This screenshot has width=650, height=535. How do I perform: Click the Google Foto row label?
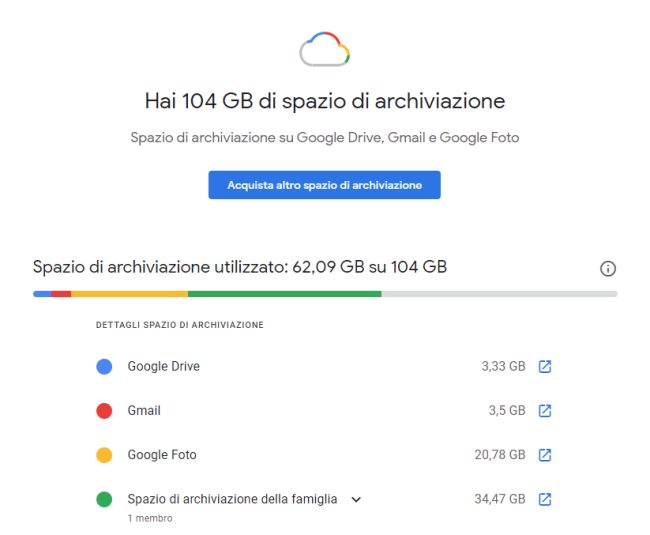point(162,455)
